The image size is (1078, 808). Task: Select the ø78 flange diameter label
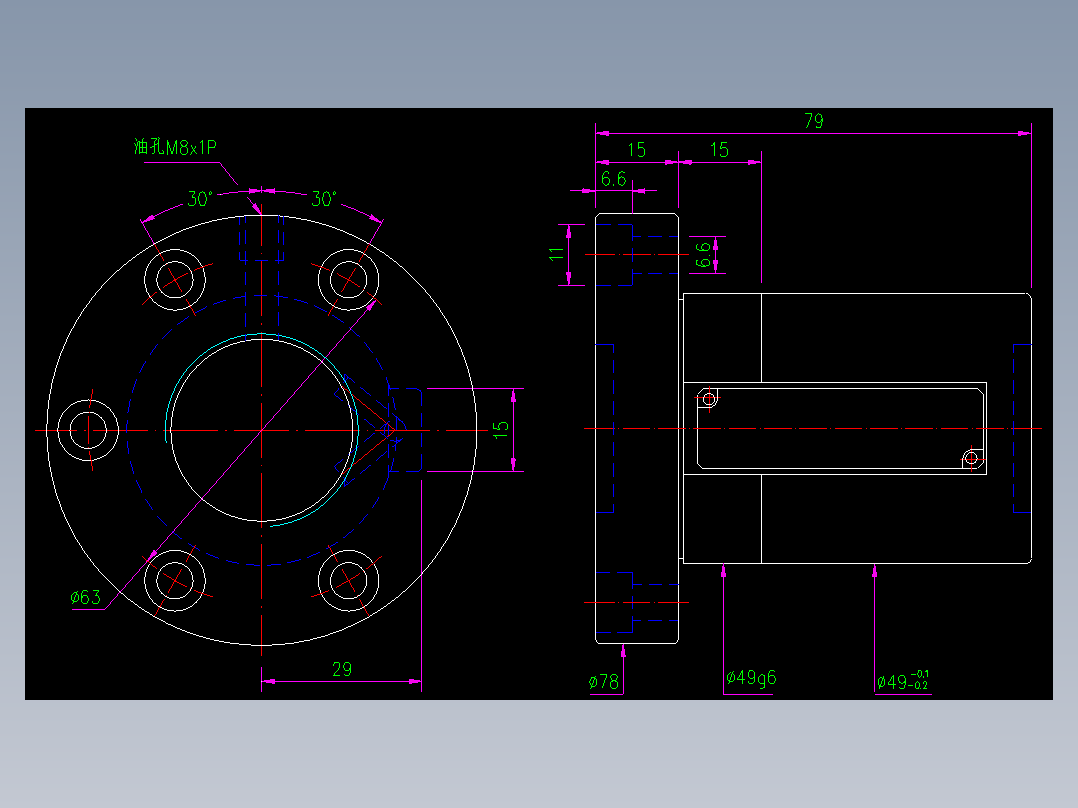604,681
